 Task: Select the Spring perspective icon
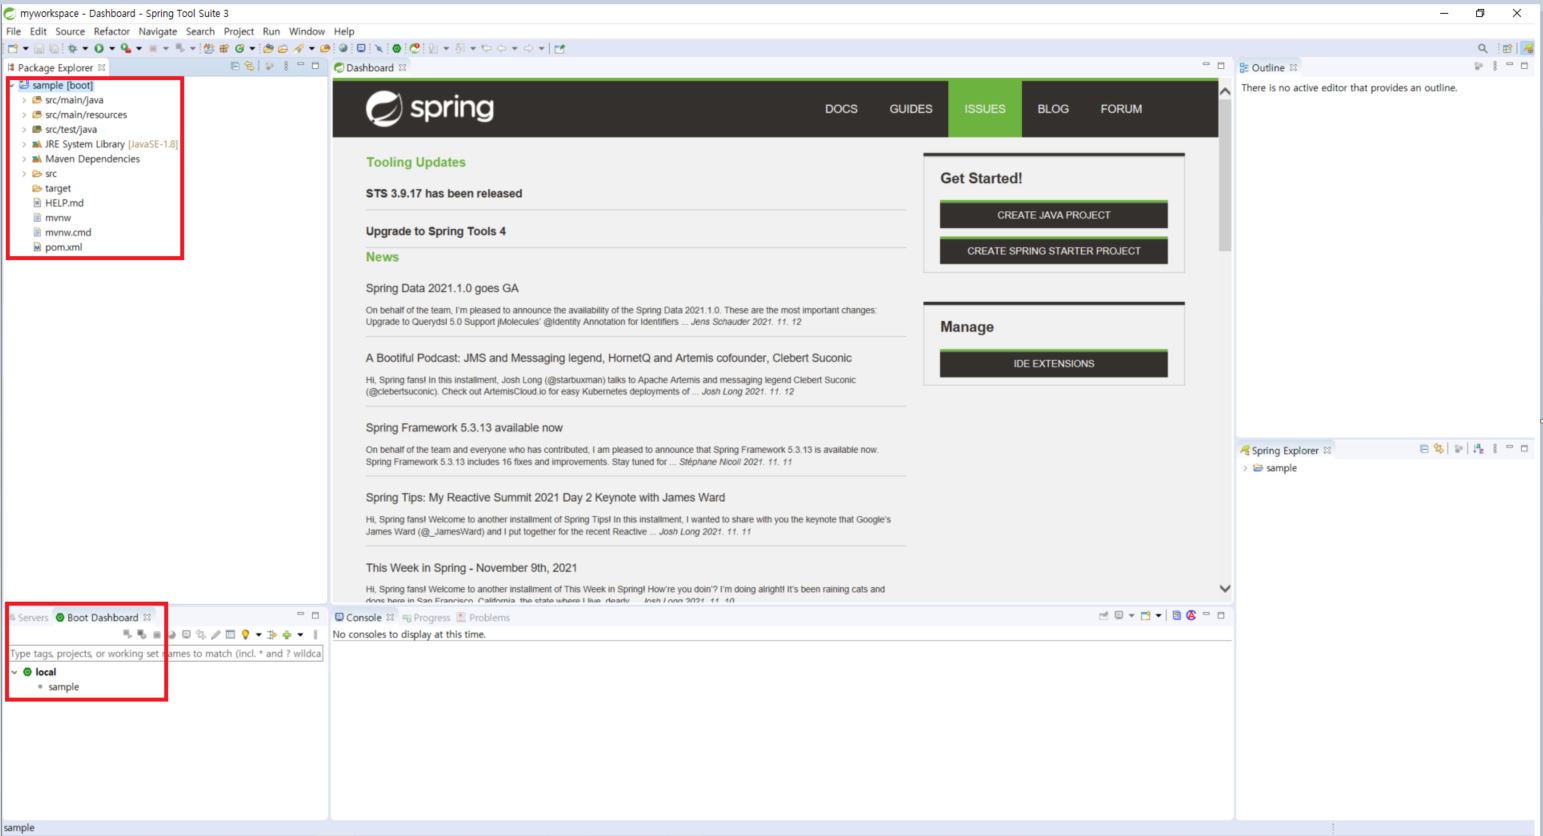tap(1527, 48)
